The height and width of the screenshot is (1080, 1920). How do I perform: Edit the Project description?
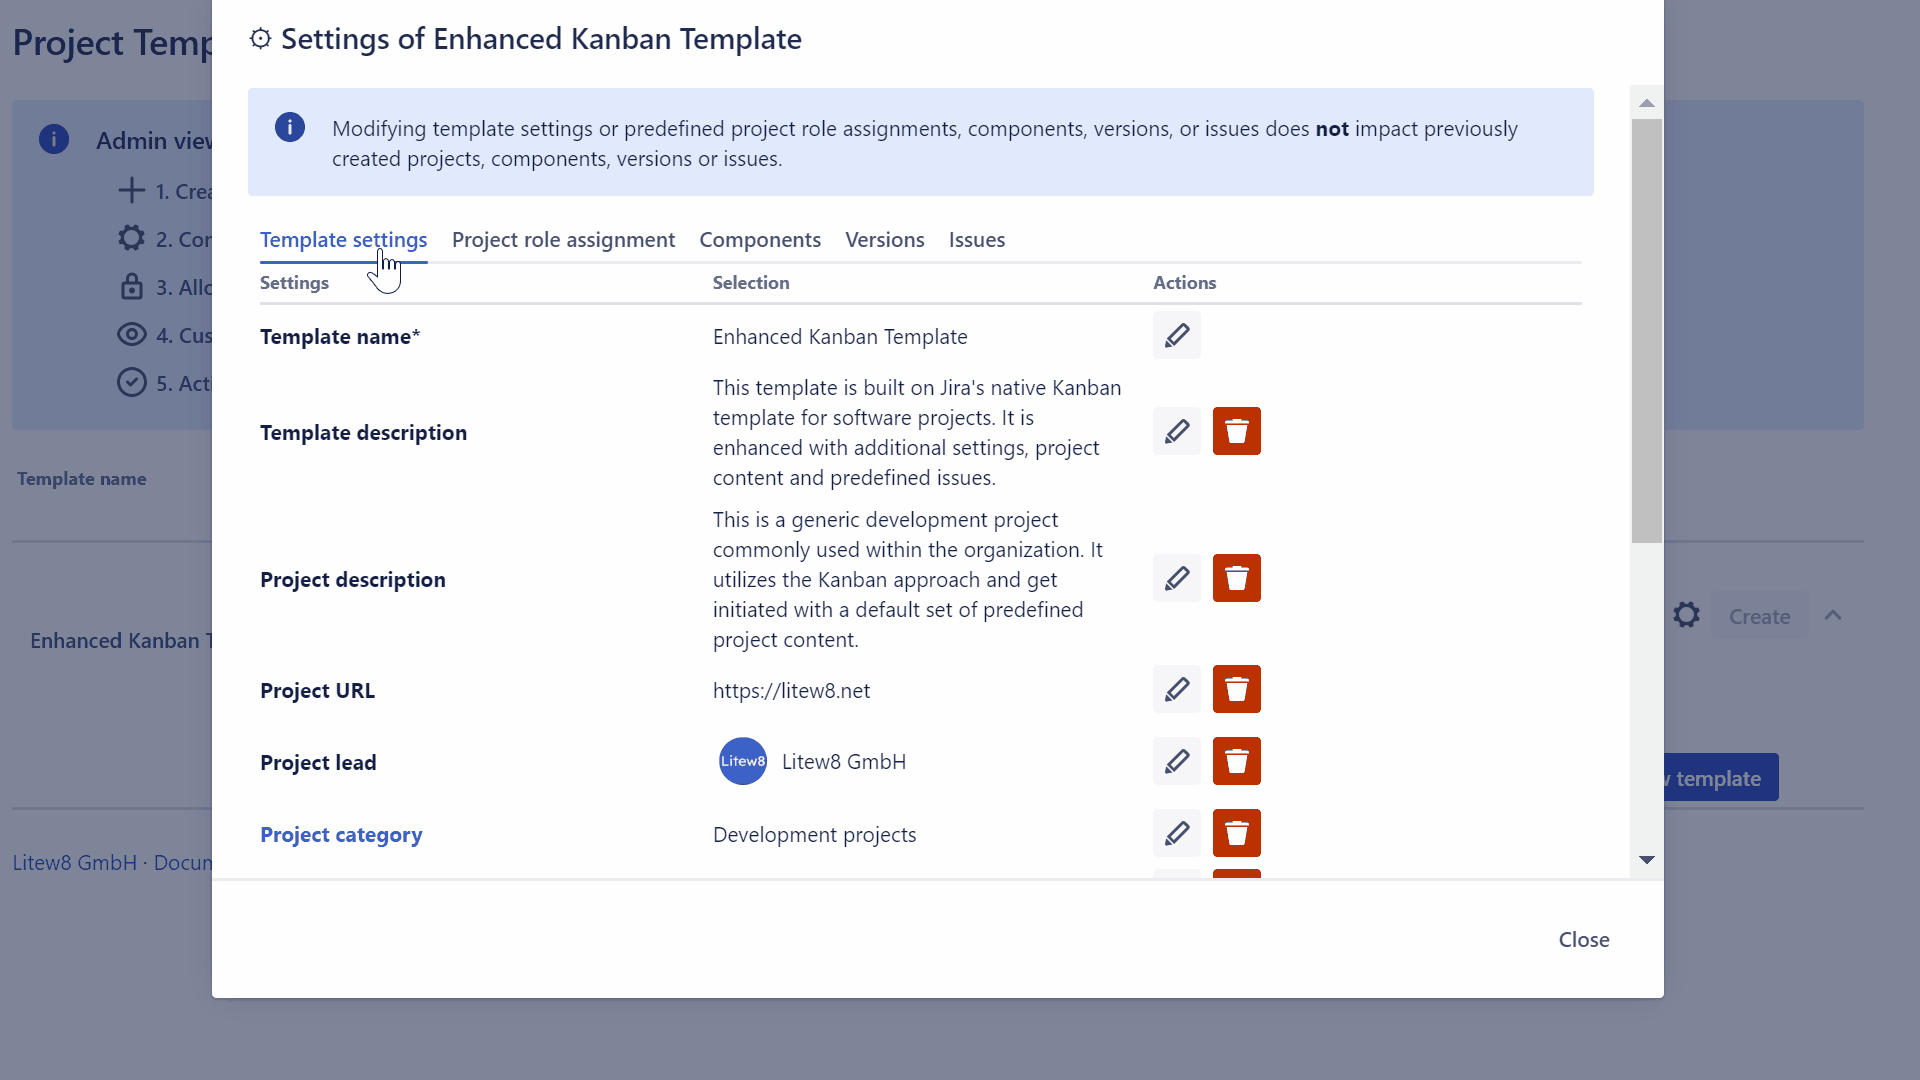(x=1177, y=578)
